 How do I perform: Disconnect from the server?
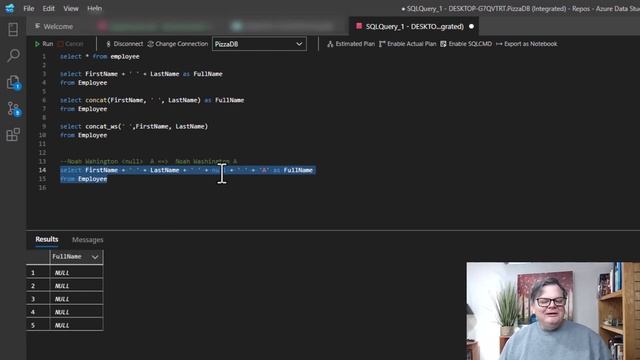[x=124, y=44]
